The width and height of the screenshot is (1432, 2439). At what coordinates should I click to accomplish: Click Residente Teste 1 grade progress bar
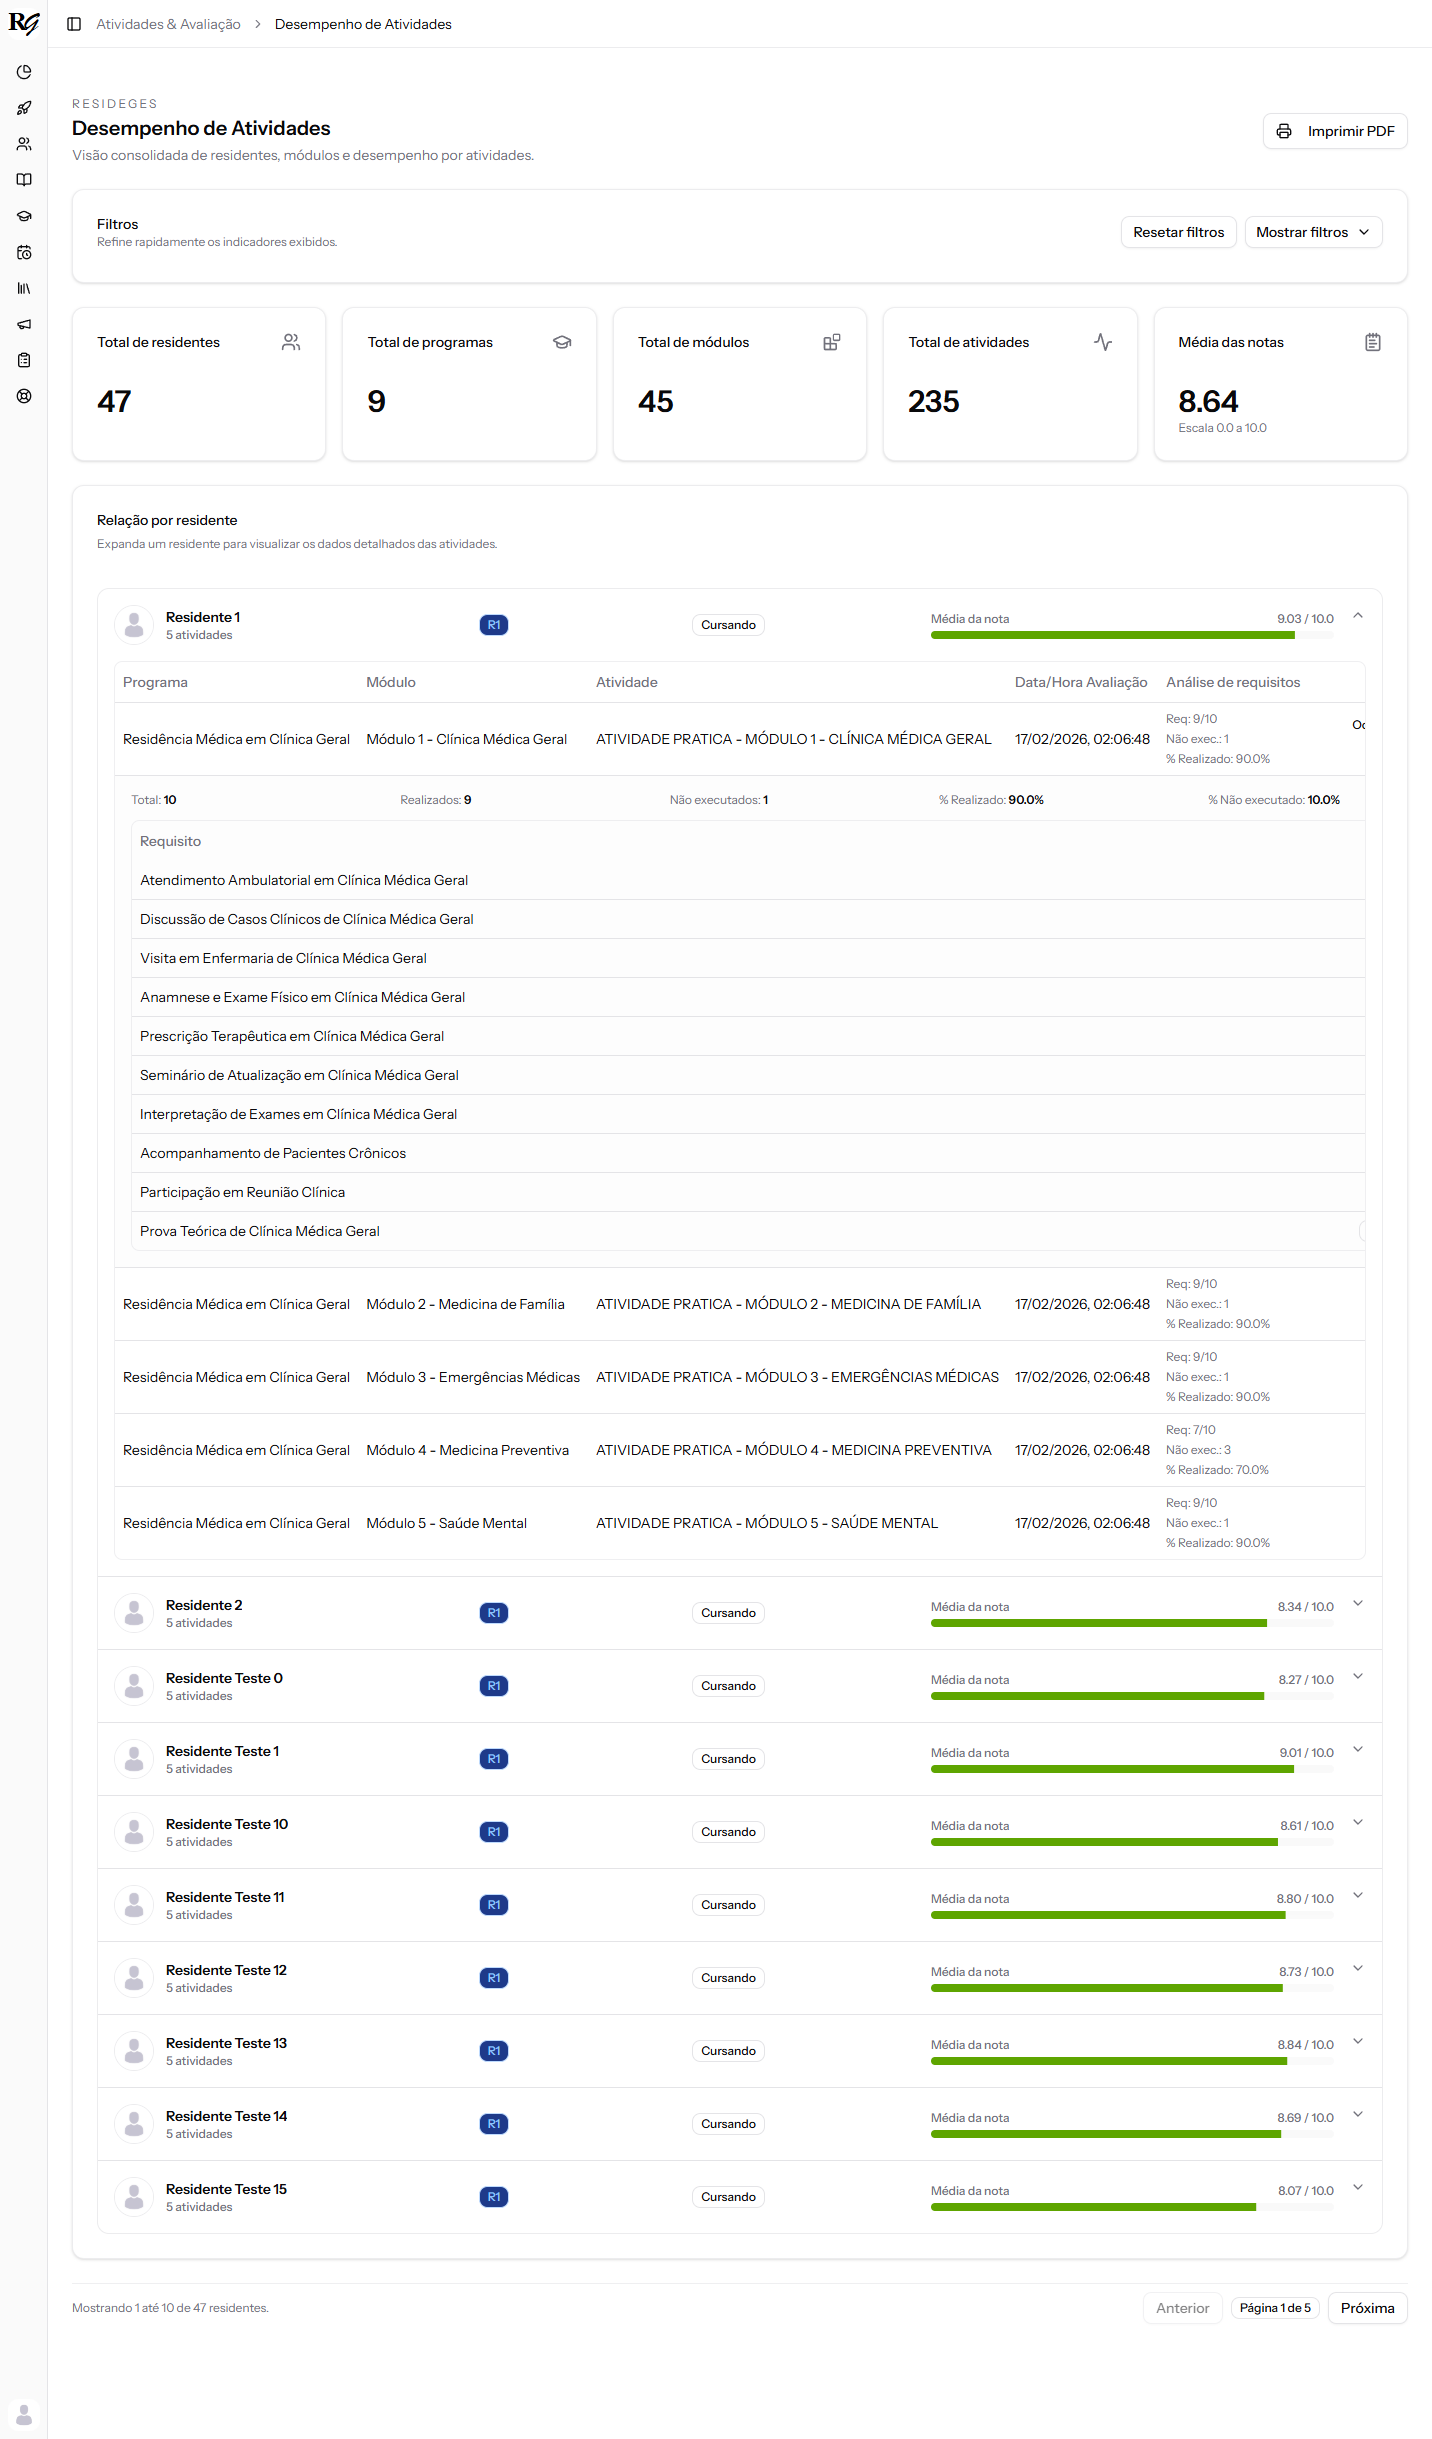pyautogui.click(x=1131, y=1769)
